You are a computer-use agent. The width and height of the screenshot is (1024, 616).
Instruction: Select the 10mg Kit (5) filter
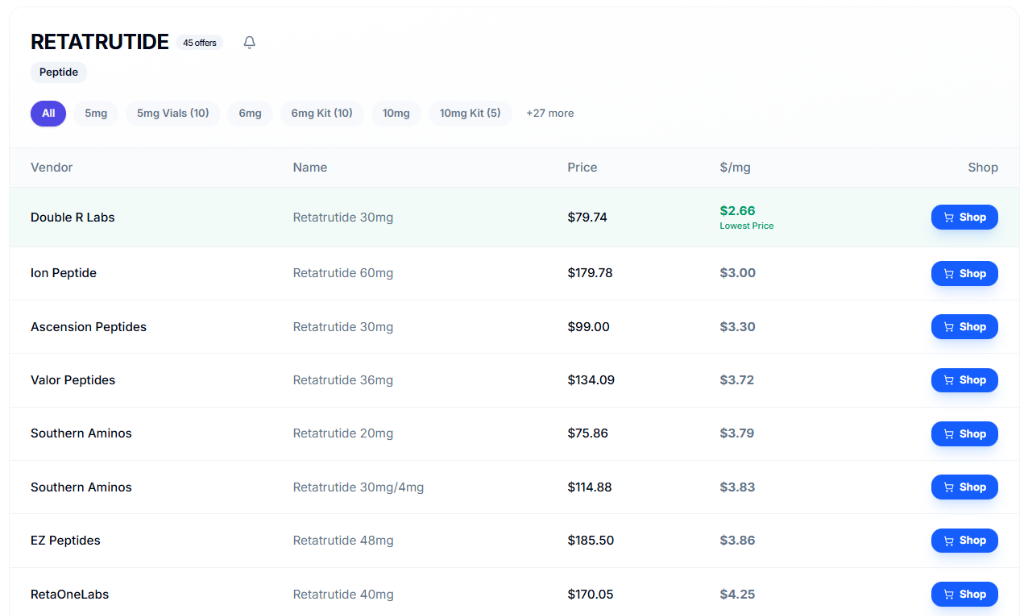tap(470, 113)
